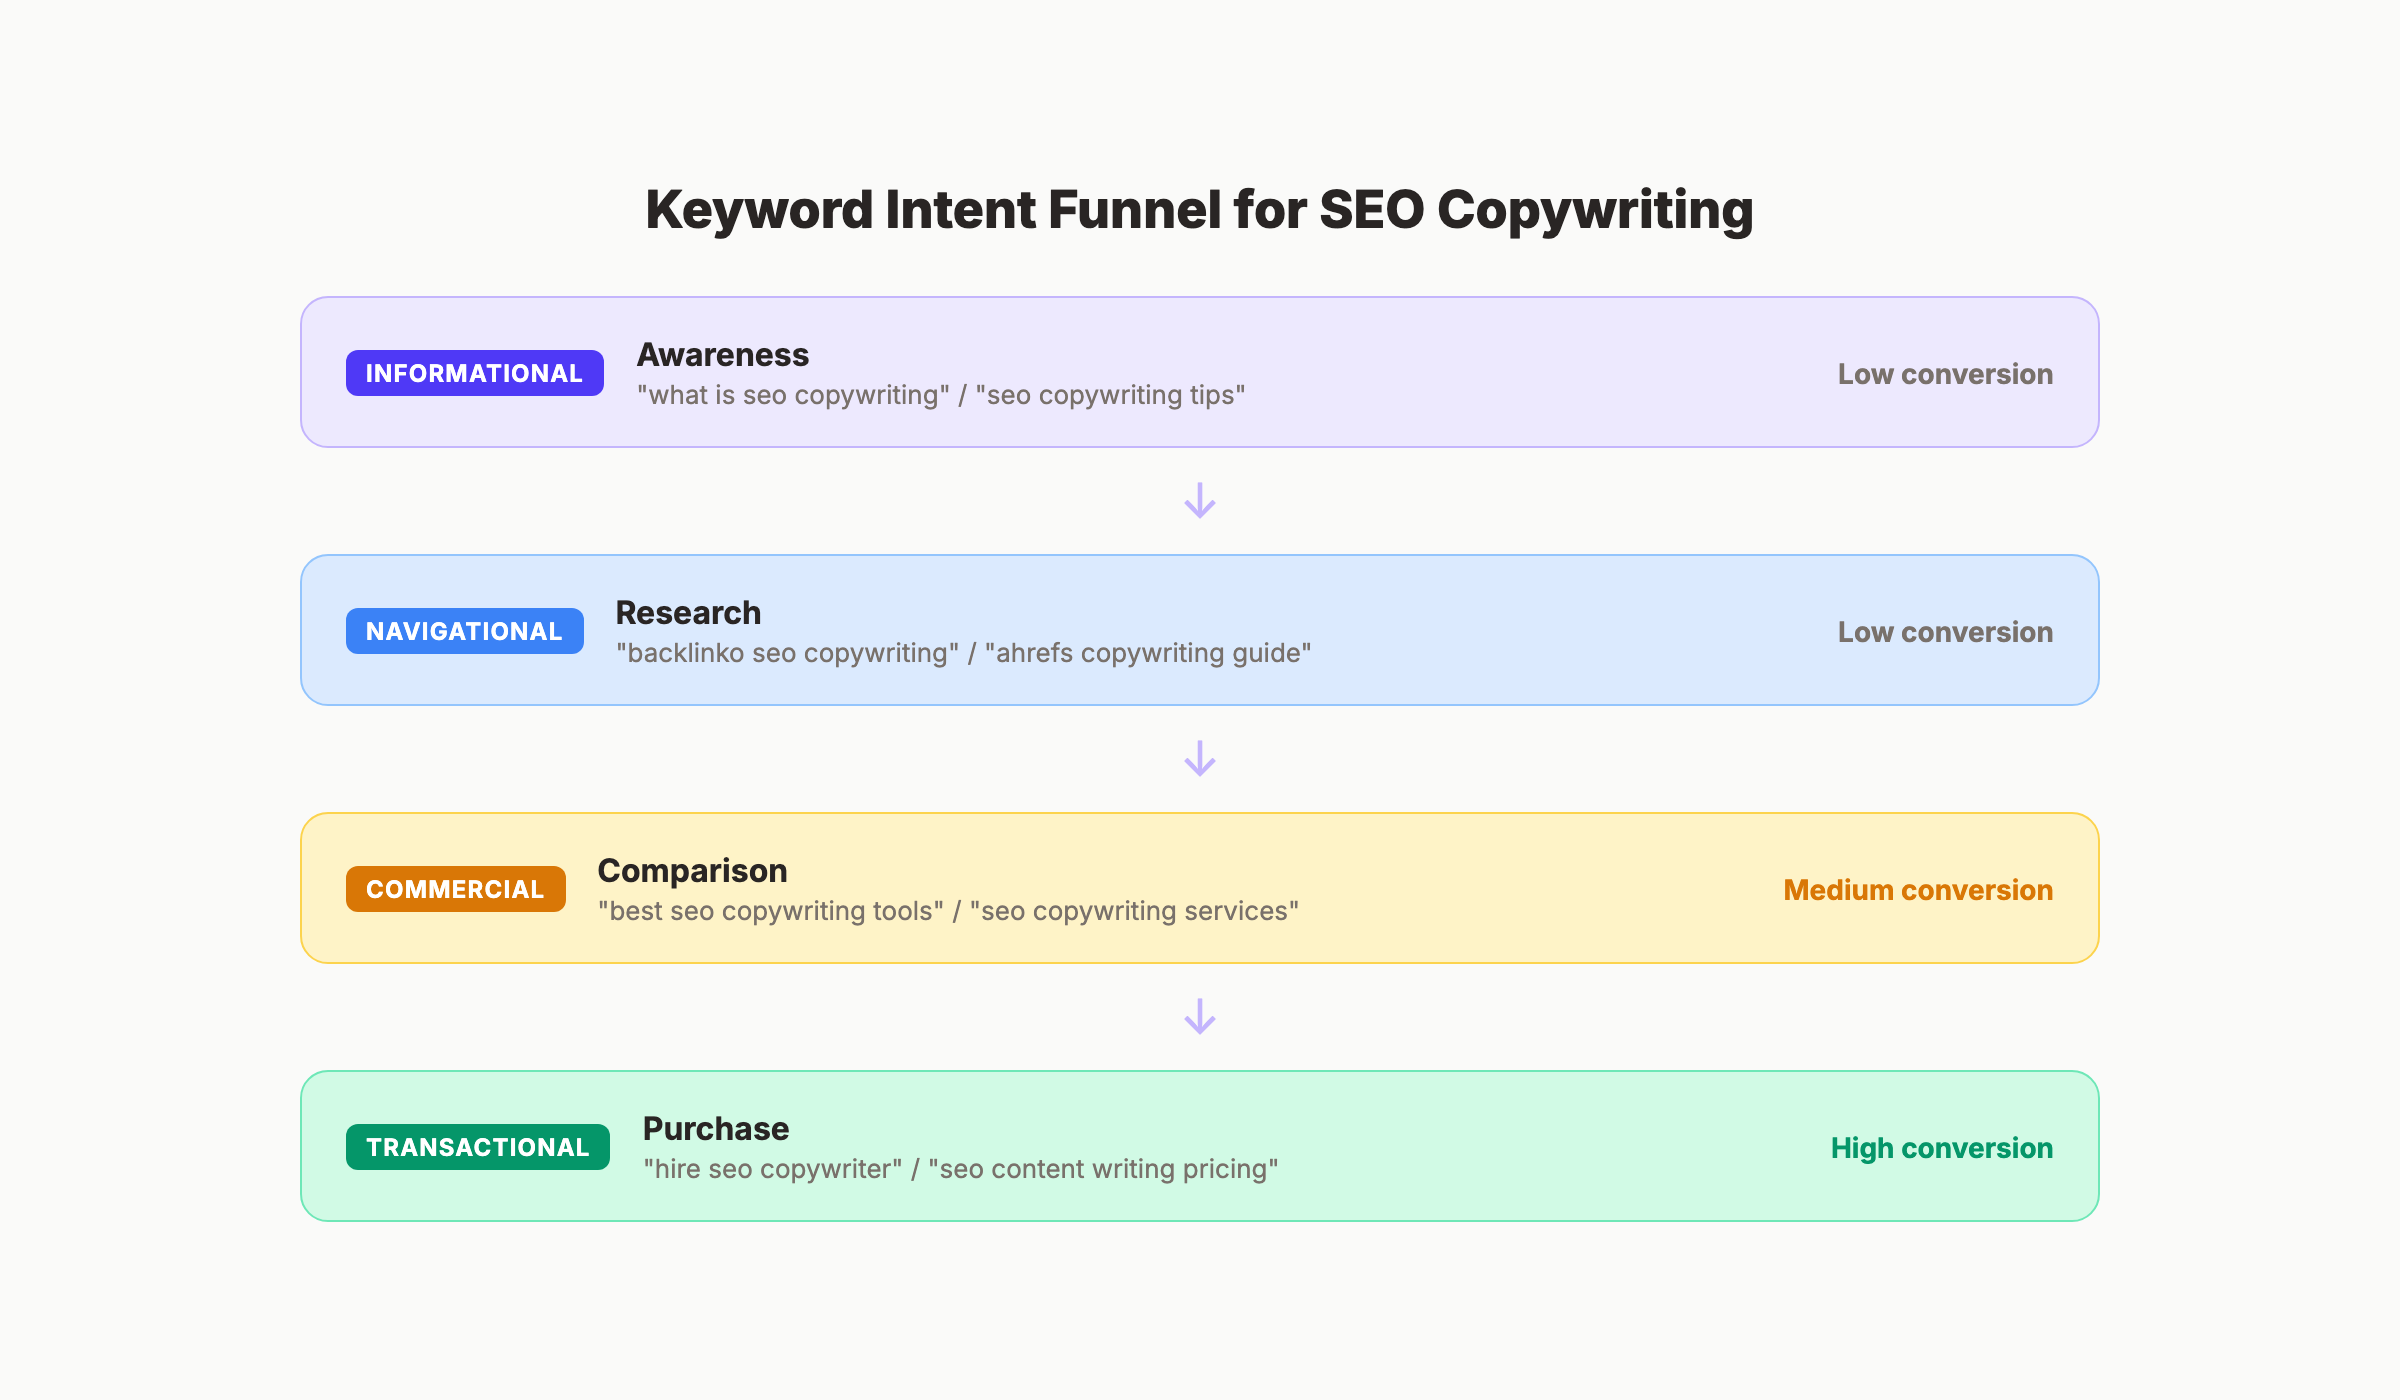The height and width of the screenshot is (1400, 2400).
Task: Click the COMMERCIAL badge
Action: [x=454, y=888]
